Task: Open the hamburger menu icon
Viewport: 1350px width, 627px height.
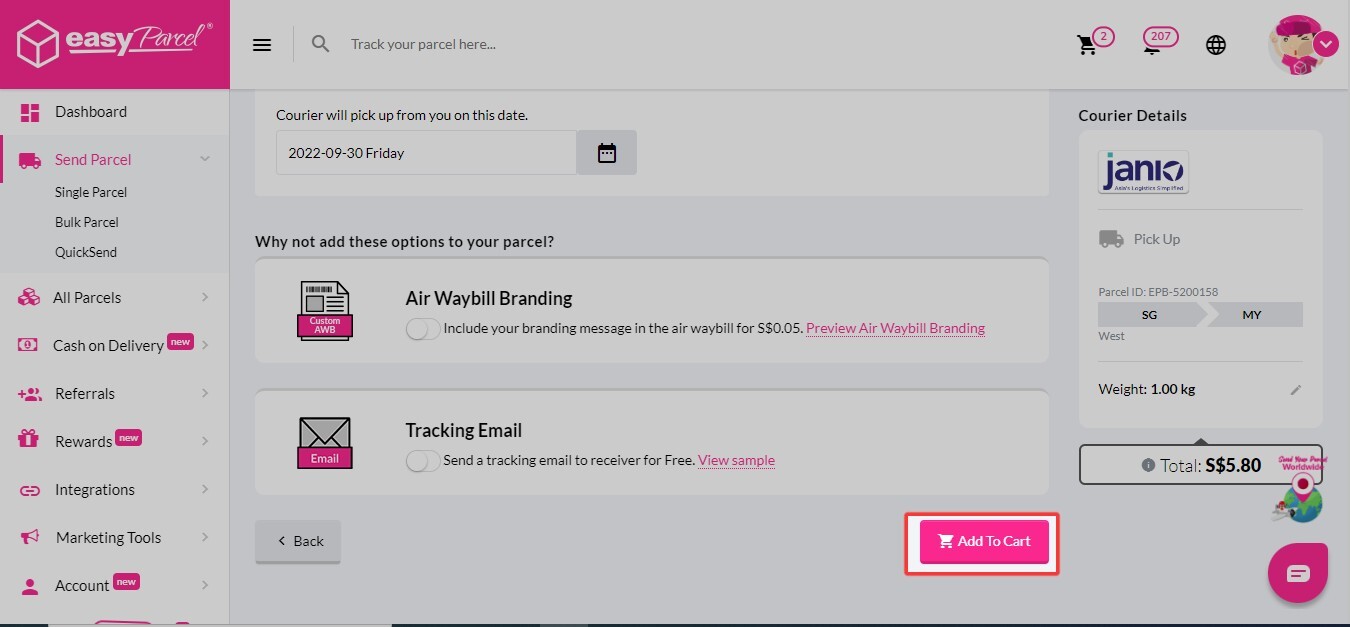Action: (262, 45)
